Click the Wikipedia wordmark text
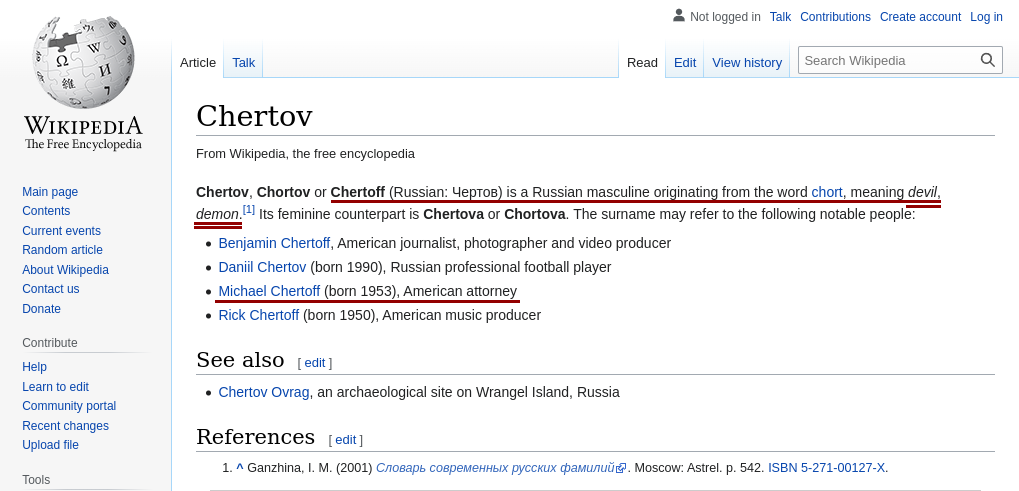 [x=83, y=125]
